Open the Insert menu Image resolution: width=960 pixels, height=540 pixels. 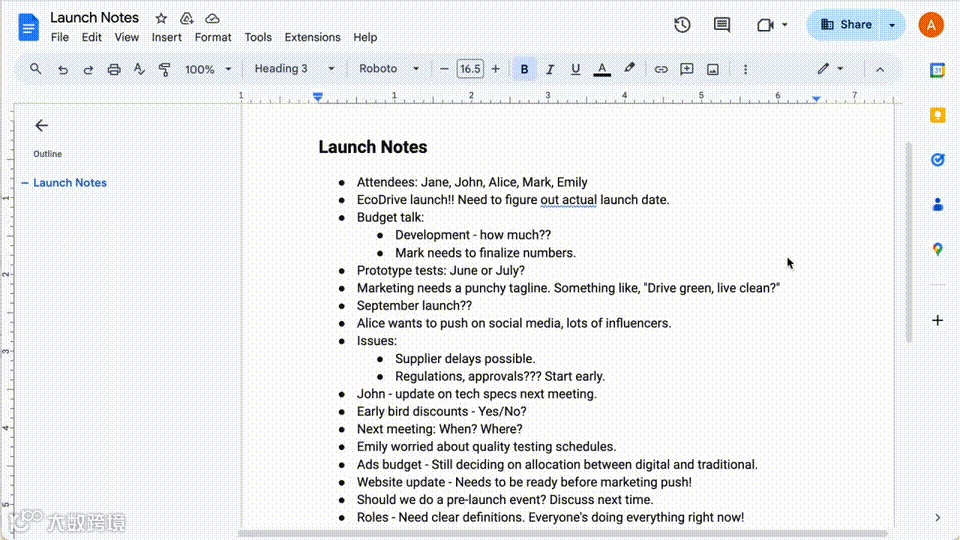pos(167,37)
